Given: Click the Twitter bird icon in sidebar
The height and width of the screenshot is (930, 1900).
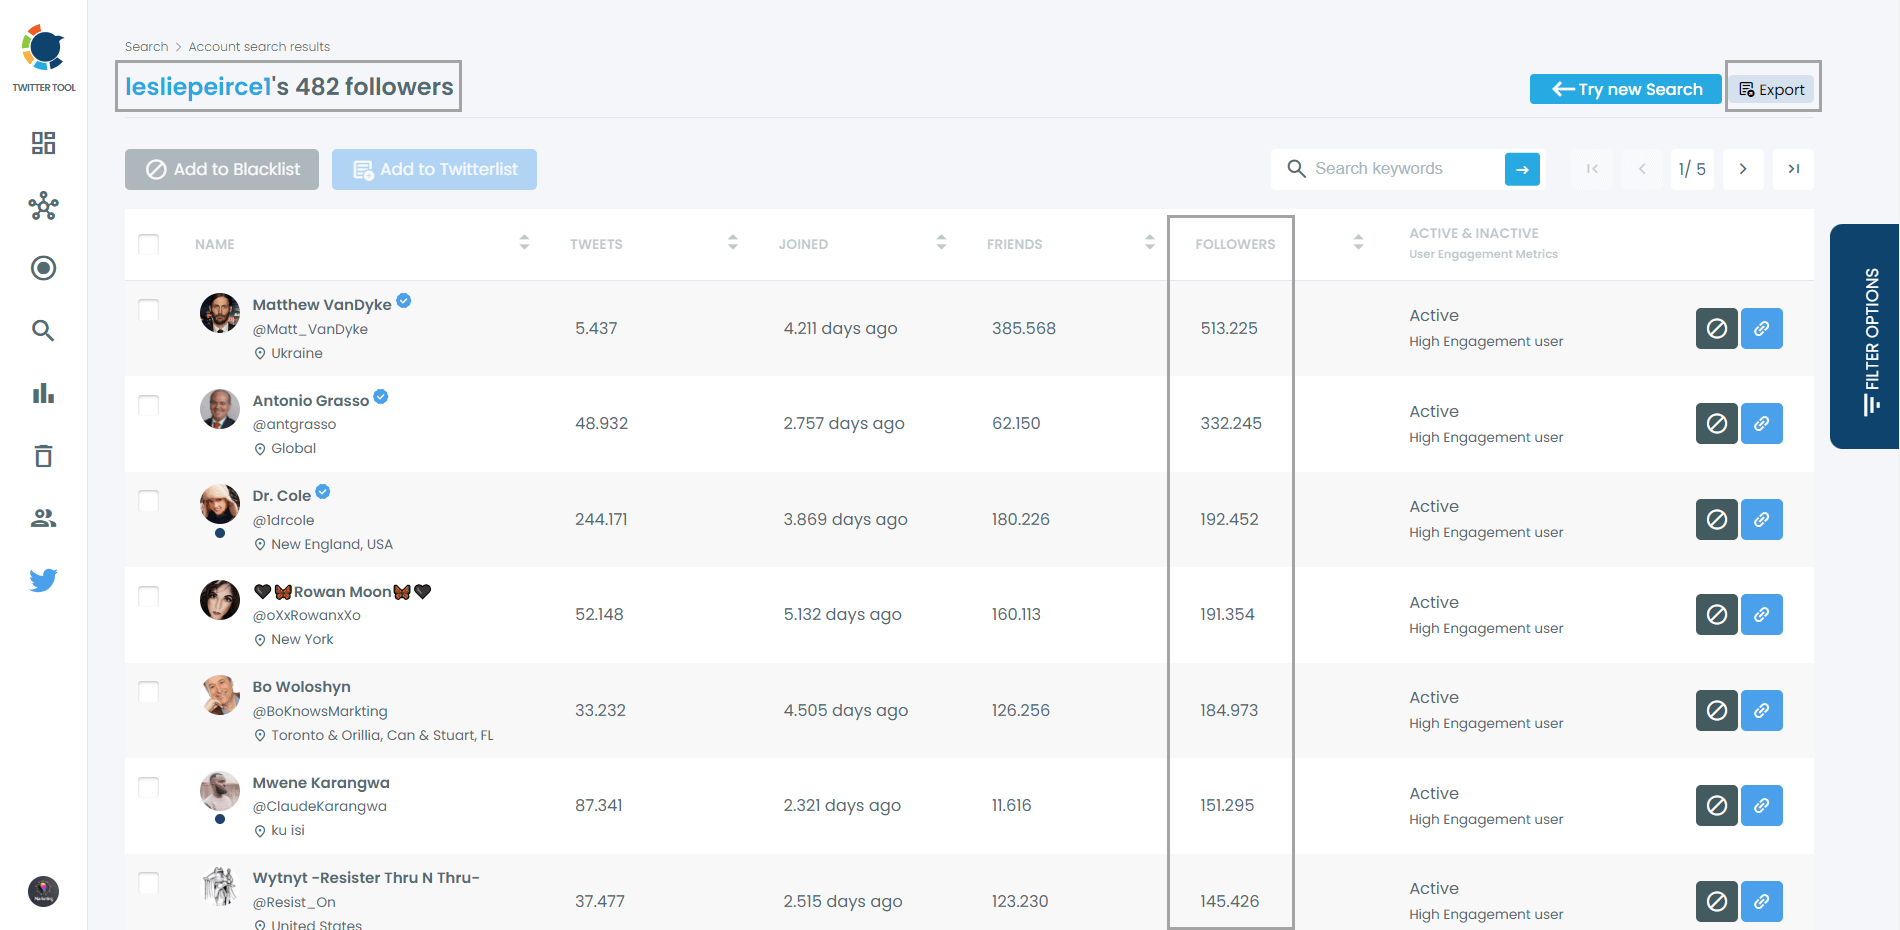Looking at the screenshot, I should point(43,580).
